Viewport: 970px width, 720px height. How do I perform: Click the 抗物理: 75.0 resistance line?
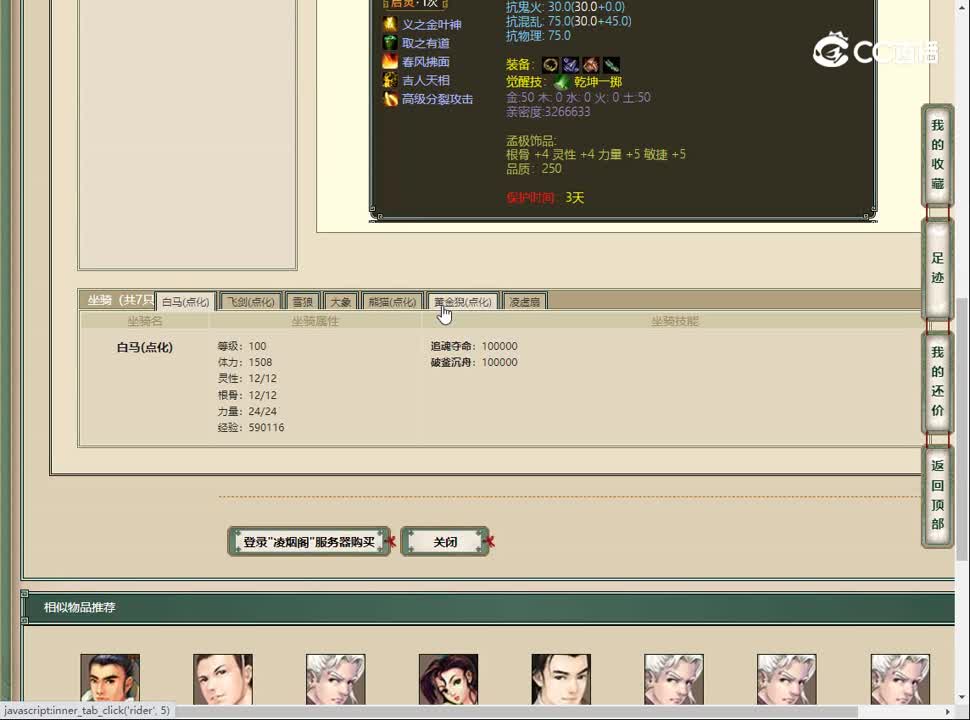(538, 36)
